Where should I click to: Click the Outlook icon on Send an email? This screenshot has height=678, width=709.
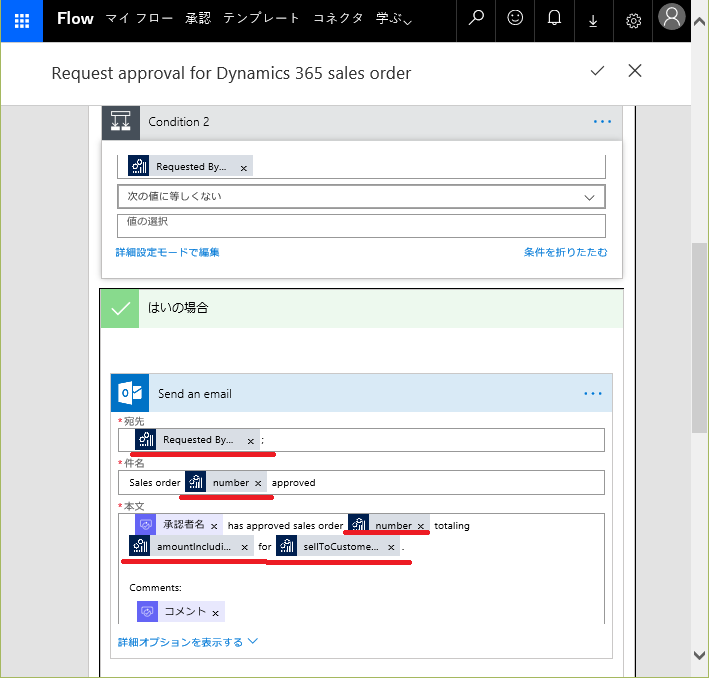[x=130, y=393]
